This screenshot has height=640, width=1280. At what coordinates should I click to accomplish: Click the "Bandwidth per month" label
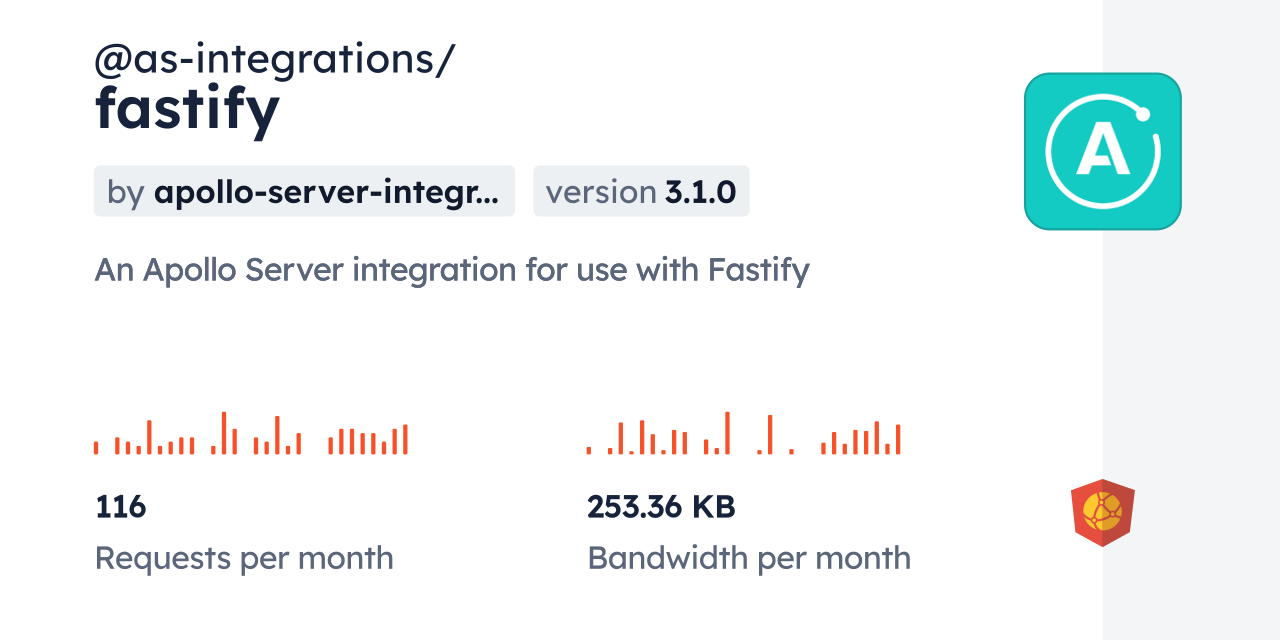click(748, 557)
